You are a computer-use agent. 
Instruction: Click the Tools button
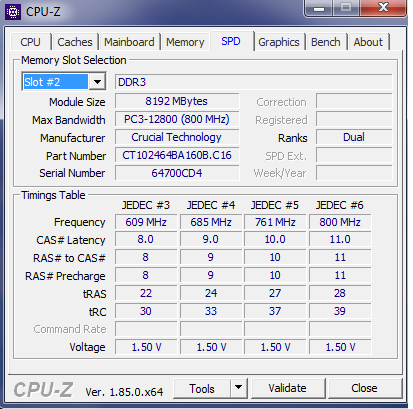click(202, 388)
